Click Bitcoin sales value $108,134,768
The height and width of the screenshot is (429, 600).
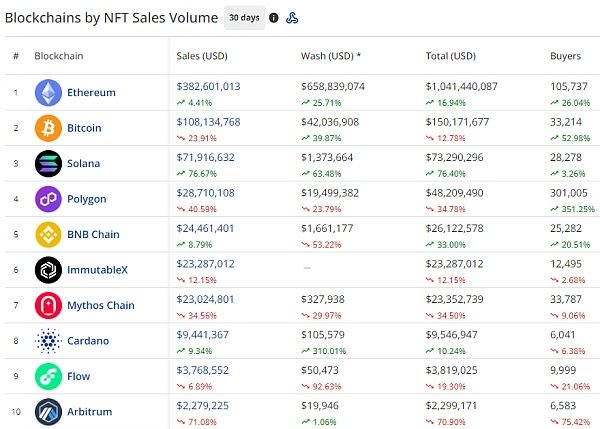(208, 122)
